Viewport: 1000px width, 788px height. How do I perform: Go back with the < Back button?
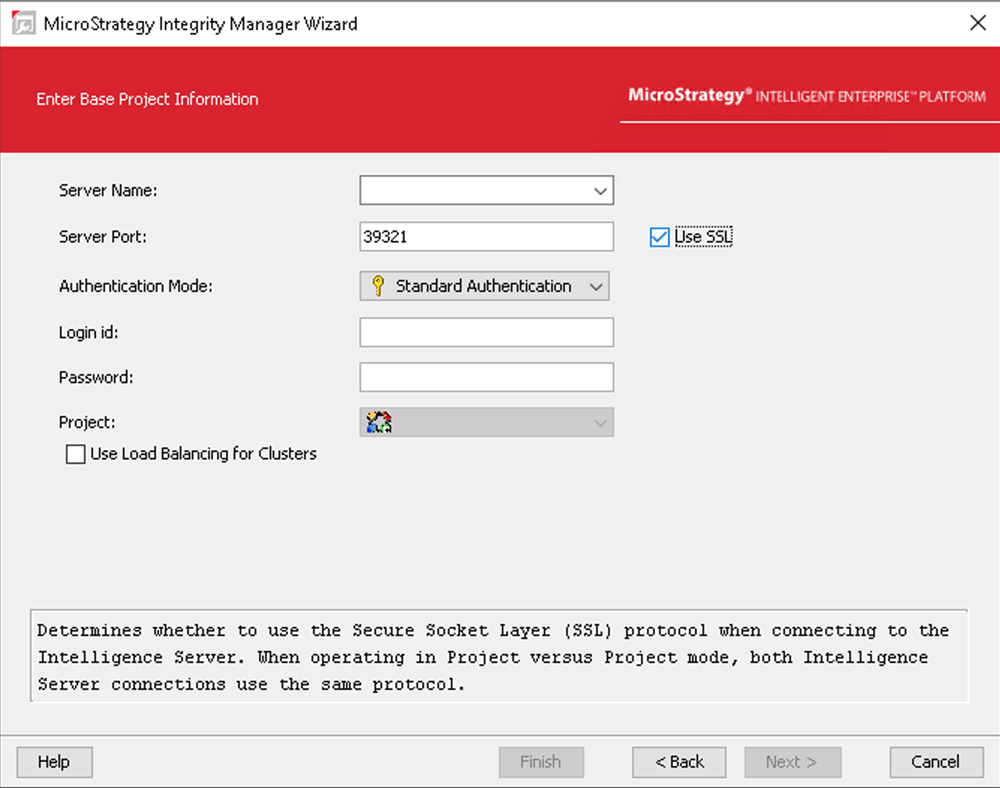tap(679, 762)
